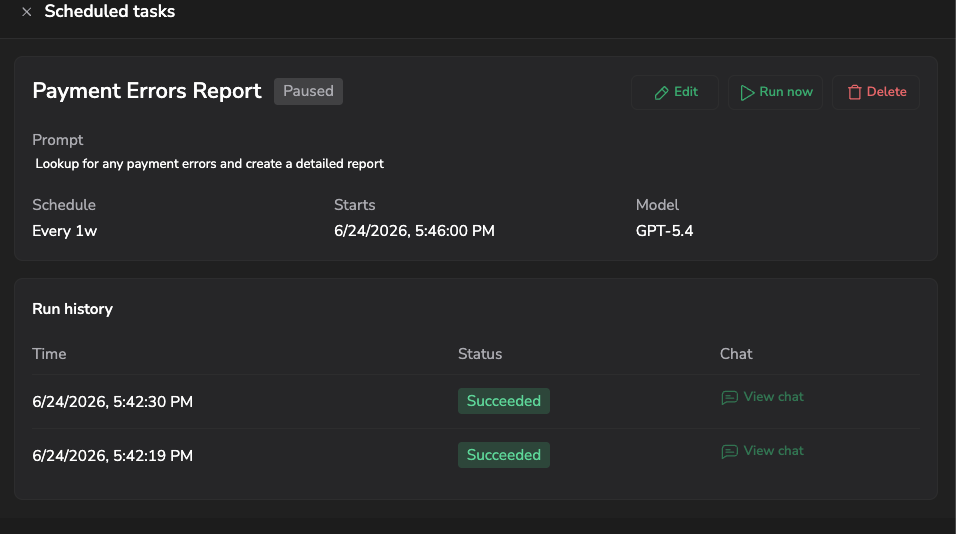Click the Chat column header
The height and width of the screenshot is (534, 956).
tap(736, 354)
